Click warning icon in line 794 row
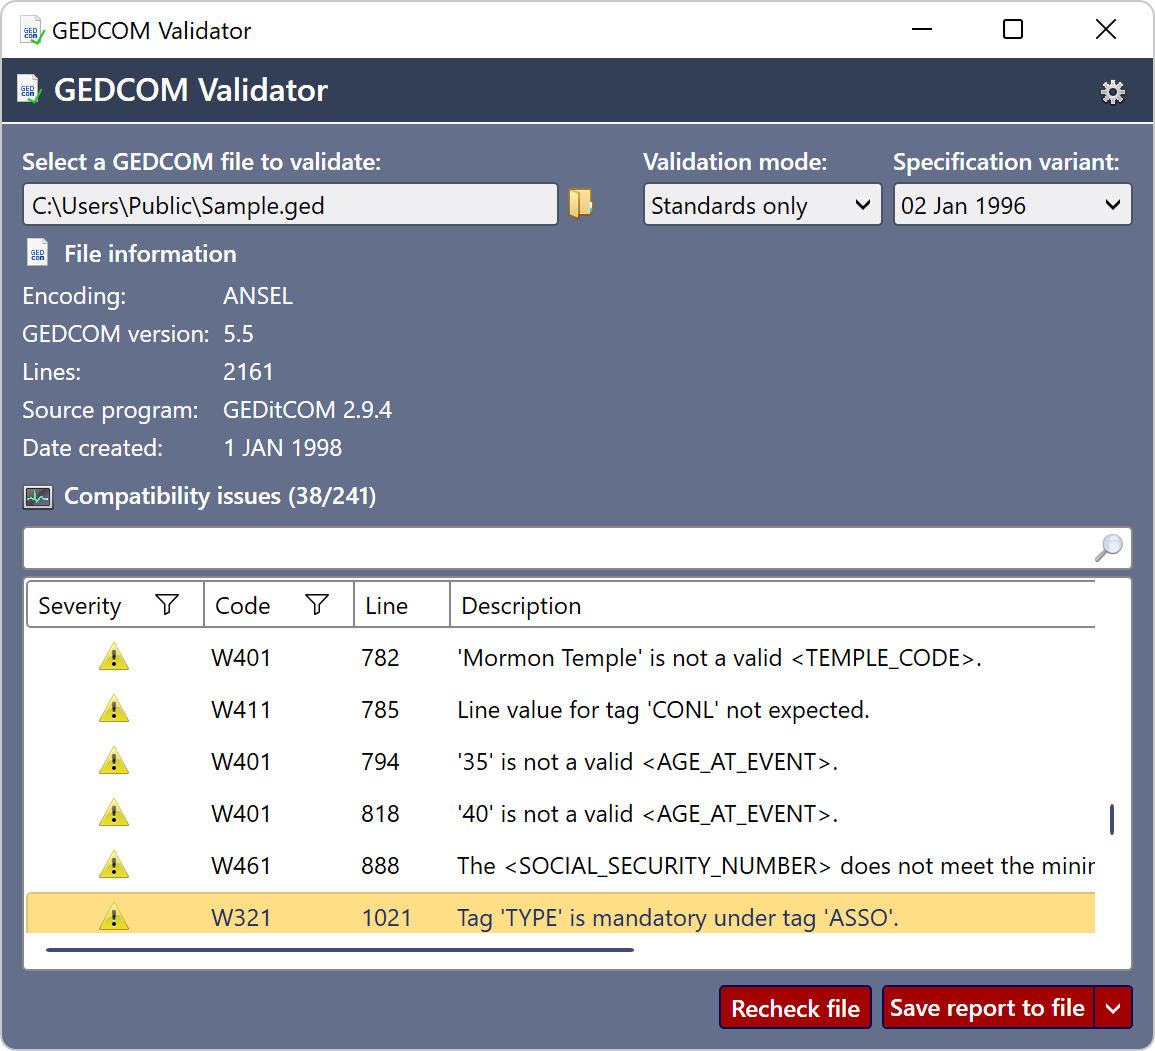This screenshot has height=1051, width=1155. (113, 761)
